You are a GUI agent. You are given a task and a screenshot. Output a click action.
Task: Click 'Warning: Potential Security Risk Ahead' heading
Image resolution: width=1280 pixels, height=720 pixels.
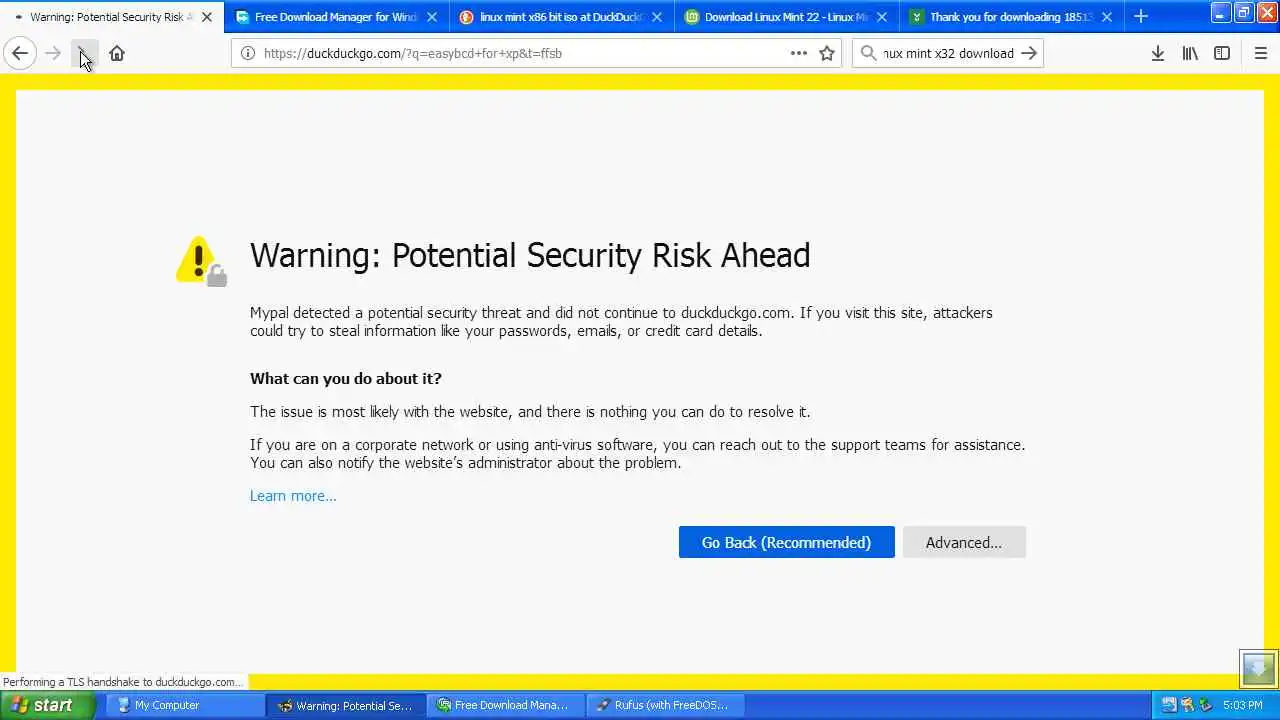(530, 255)
